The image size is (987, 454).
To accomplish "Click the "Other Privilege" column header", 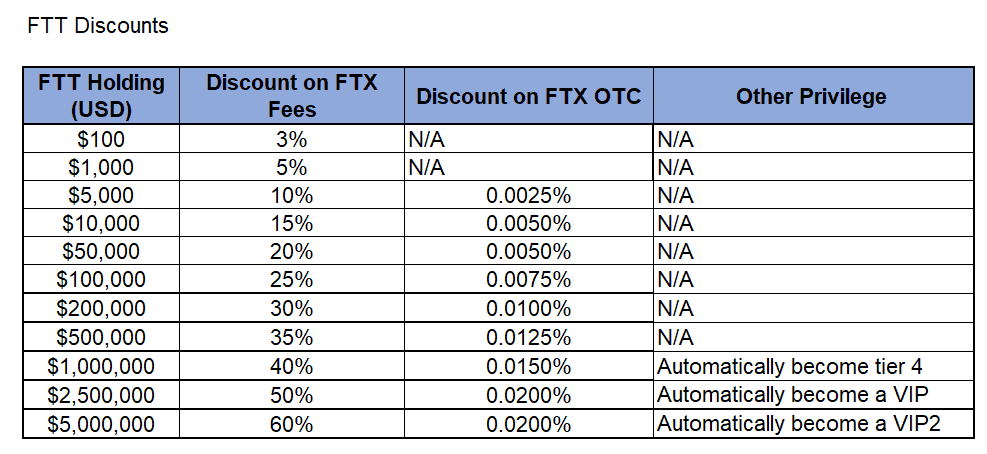I will 811,97.
